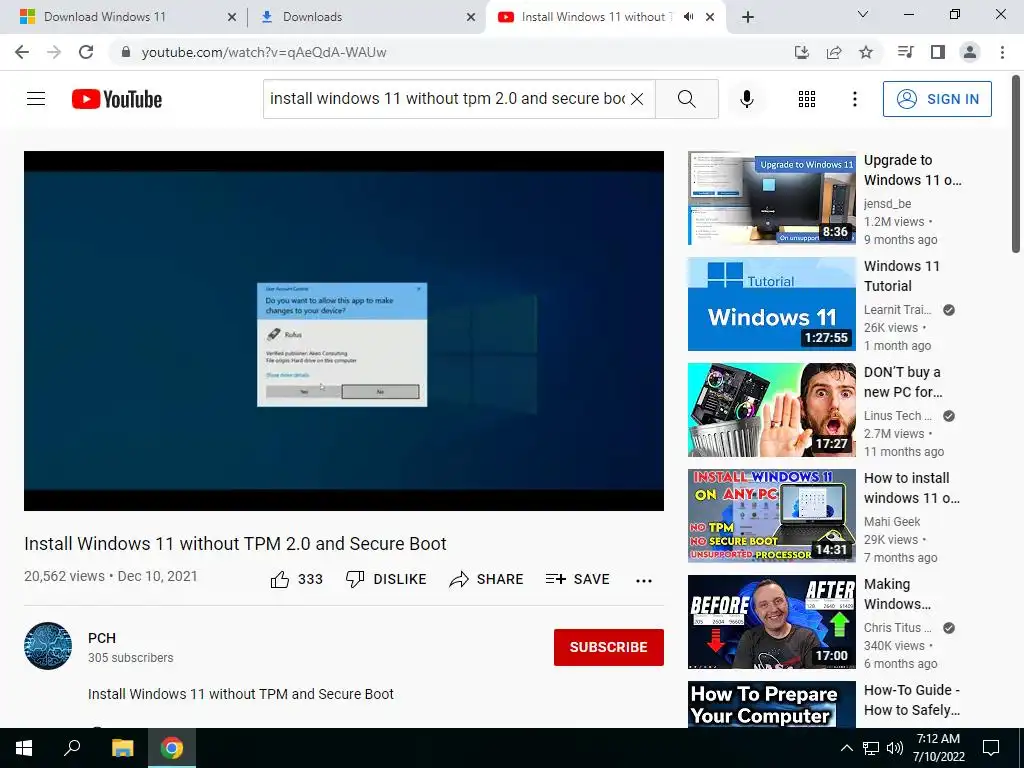The image size is (1024, 768).
Task: Like the video with thumbs up
Action: point(296,579)
